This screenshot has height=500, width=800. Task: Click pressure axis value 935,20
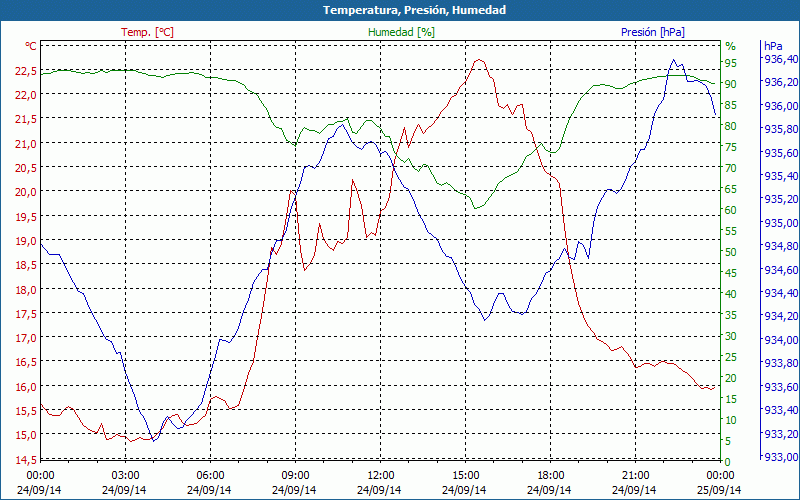[x=781, y=199]
